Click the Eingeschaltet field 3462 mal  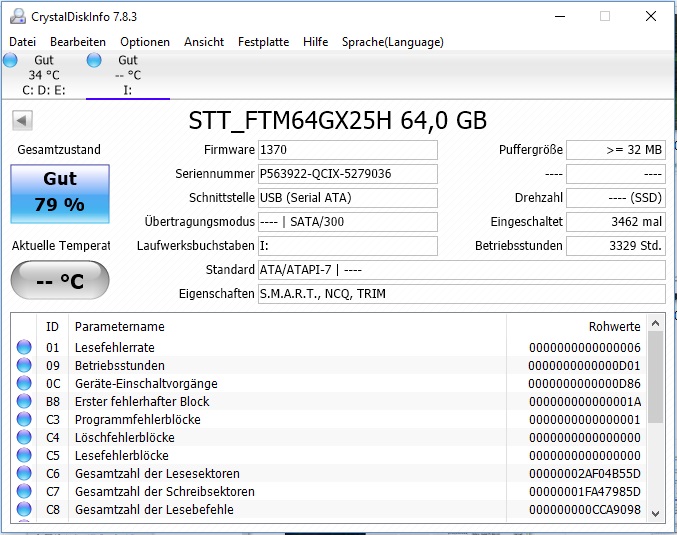point(616,222)
